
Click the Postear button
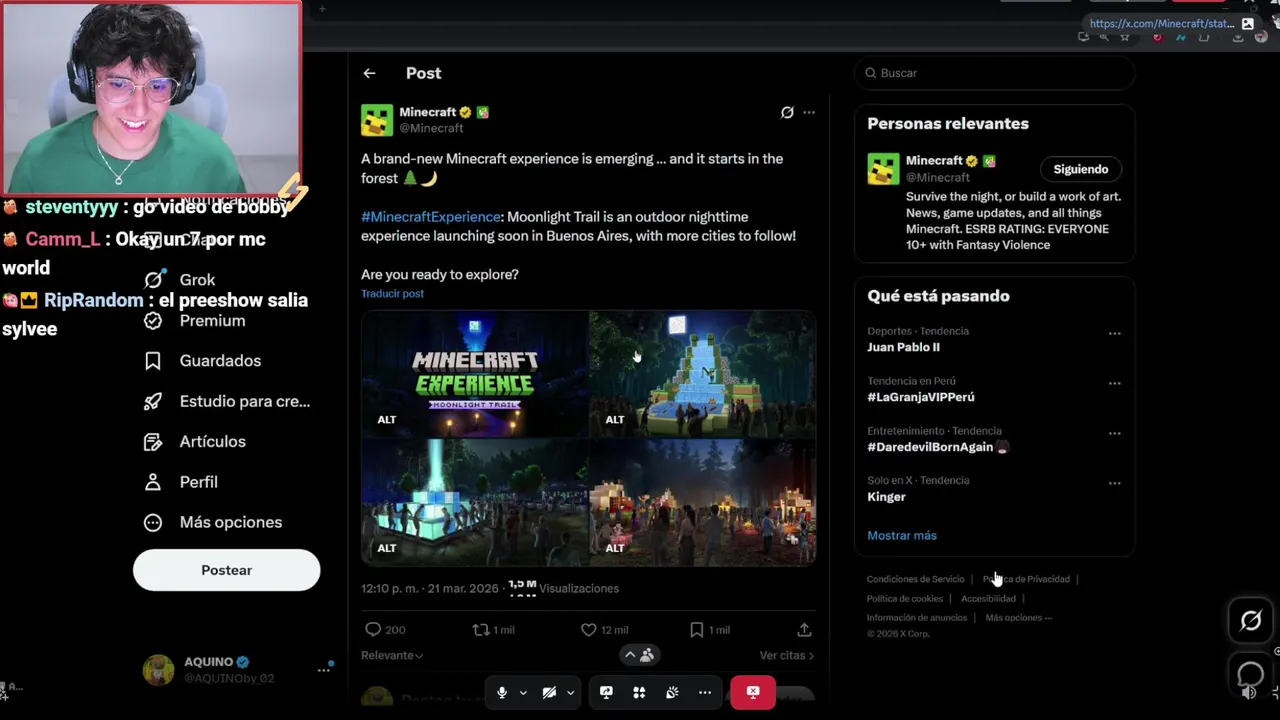click(226, 570)
